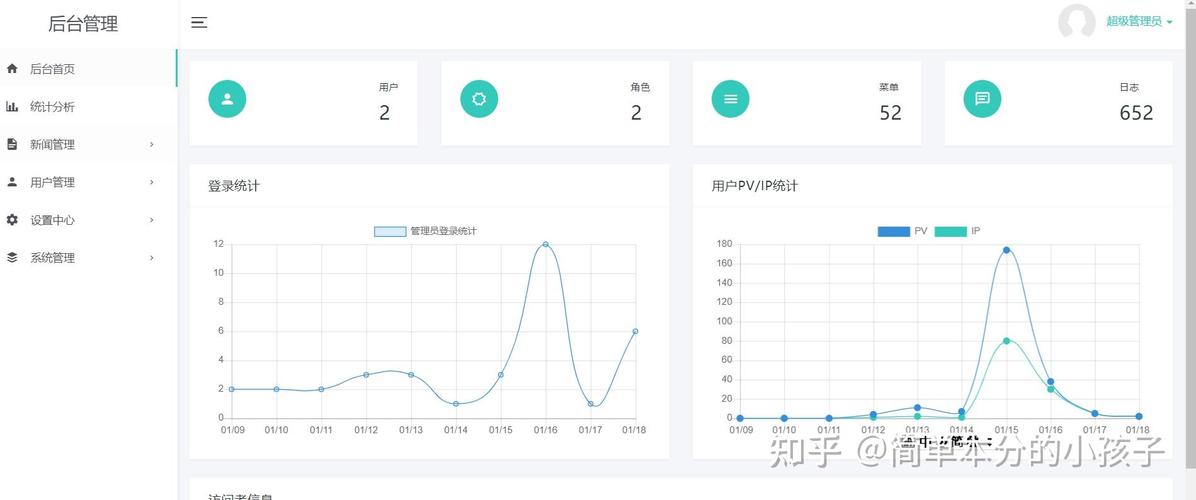Image resolution: width=1196 pixels, height=500 pixels.
Task: Open the 超级管理员 dropdown menu
Action: click(x=1140, y=22)
